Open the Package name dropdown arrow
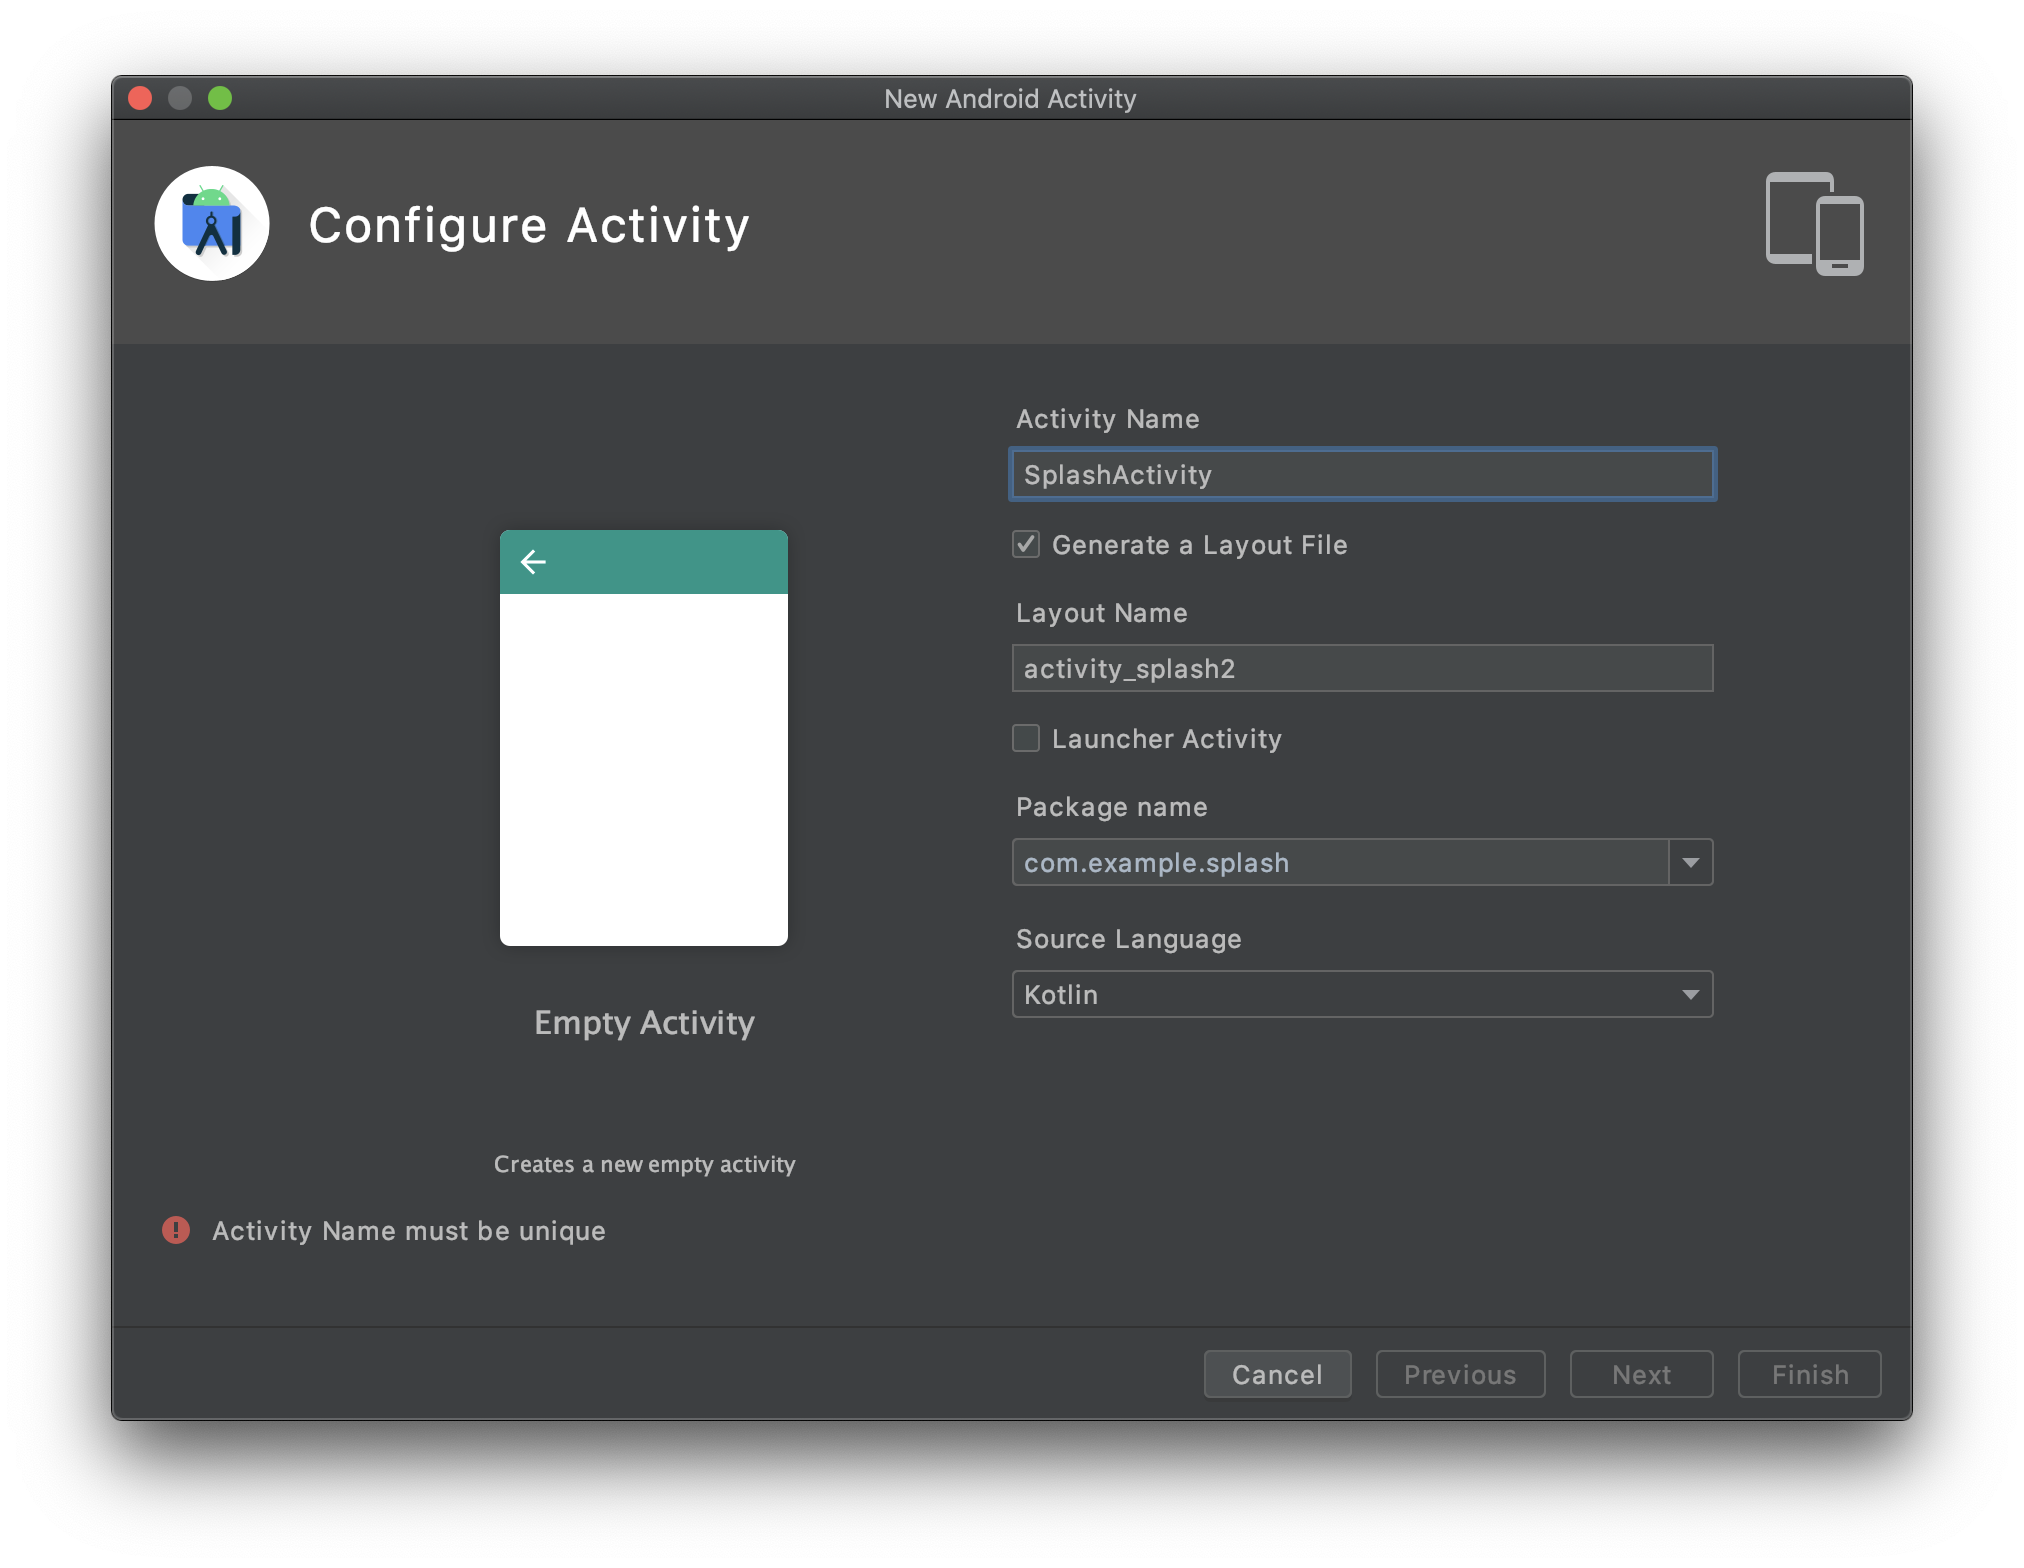Viewport: 2024px width, 1568px height. tap(1690, 862)
